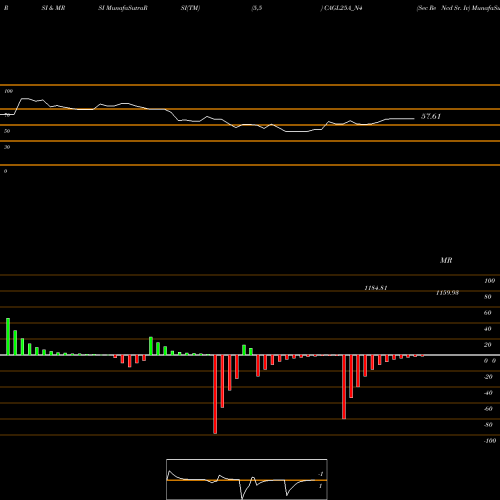This screenshot has width=500, height=500.
Task: Click the tallest green bar at left
Action: 8,337
